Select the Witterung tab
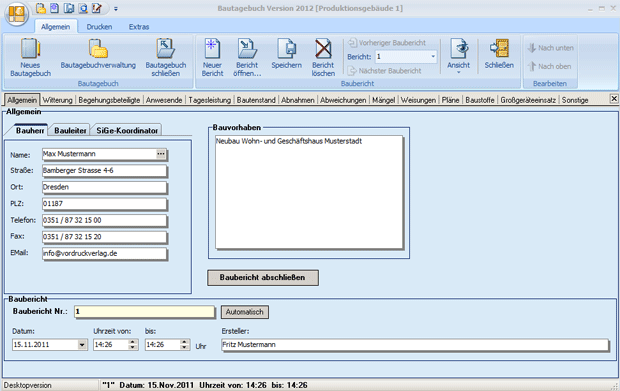Viewport: 620px width, 391px height. coord(57,100)
